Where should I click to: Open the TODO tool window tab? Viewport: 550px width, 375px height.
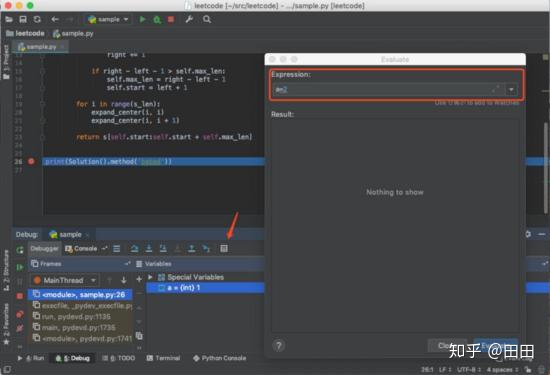(119, 358)
